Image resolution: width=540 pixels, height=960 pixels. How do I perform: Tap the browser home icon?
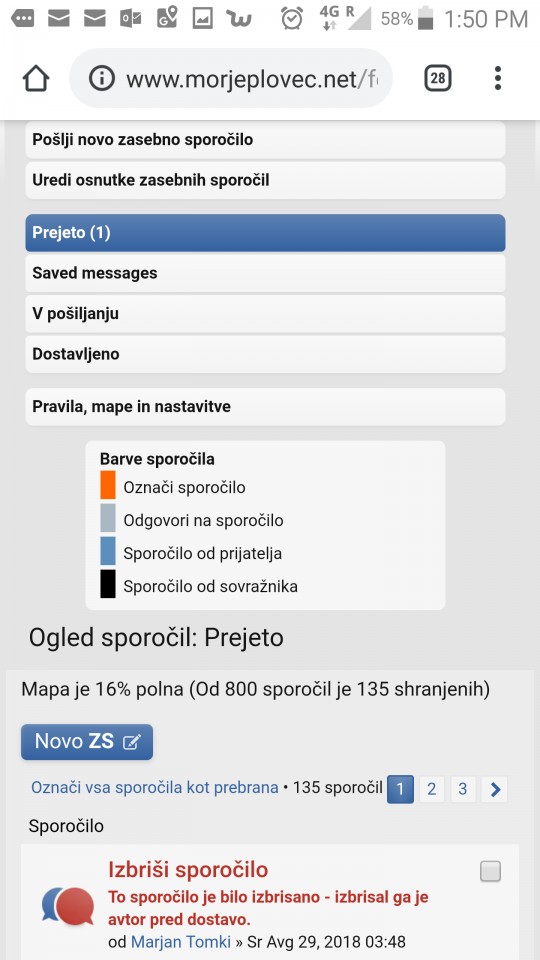(36, 78)
